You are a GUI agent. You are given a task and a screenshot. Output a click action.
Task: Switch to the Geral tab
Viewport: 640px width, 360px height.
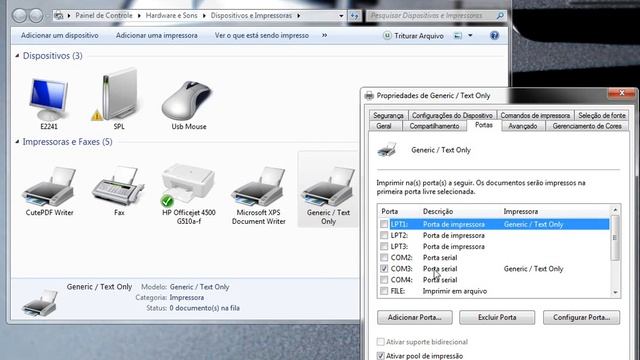tap(384, 126)
